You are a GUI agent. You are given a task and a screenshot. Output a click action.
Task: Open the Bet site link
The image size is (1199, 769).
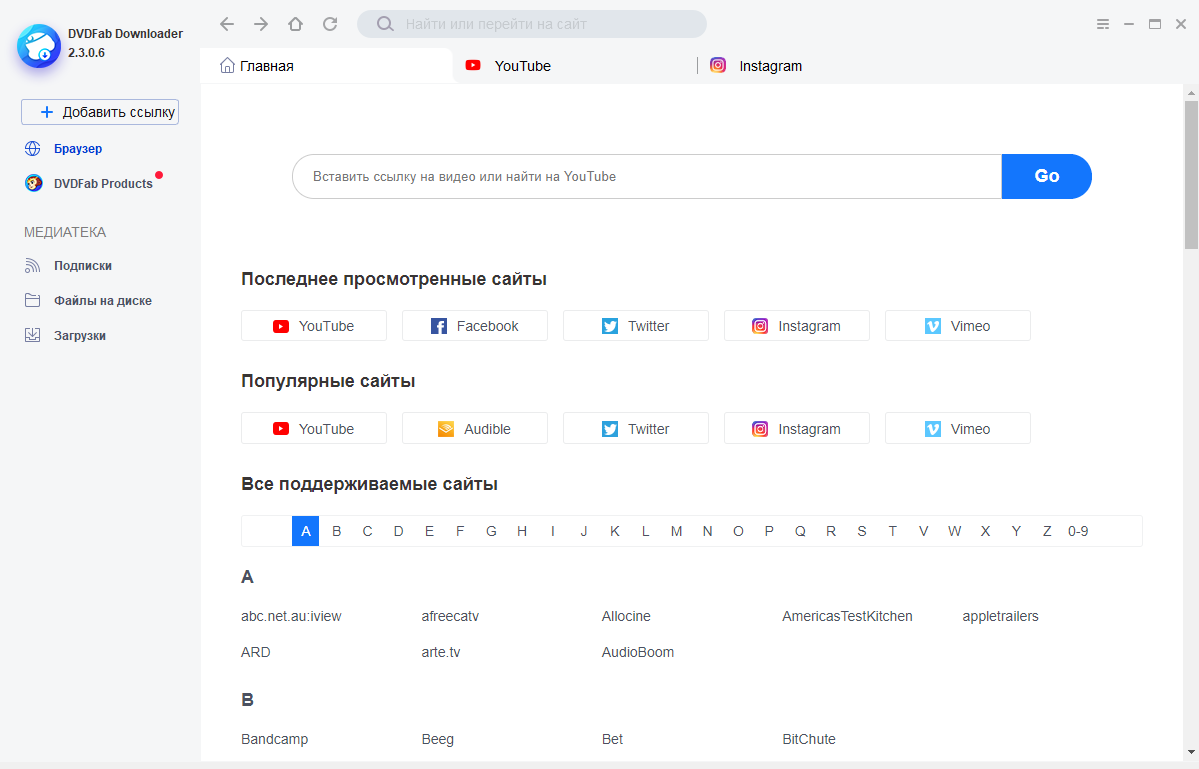point(612,739)
